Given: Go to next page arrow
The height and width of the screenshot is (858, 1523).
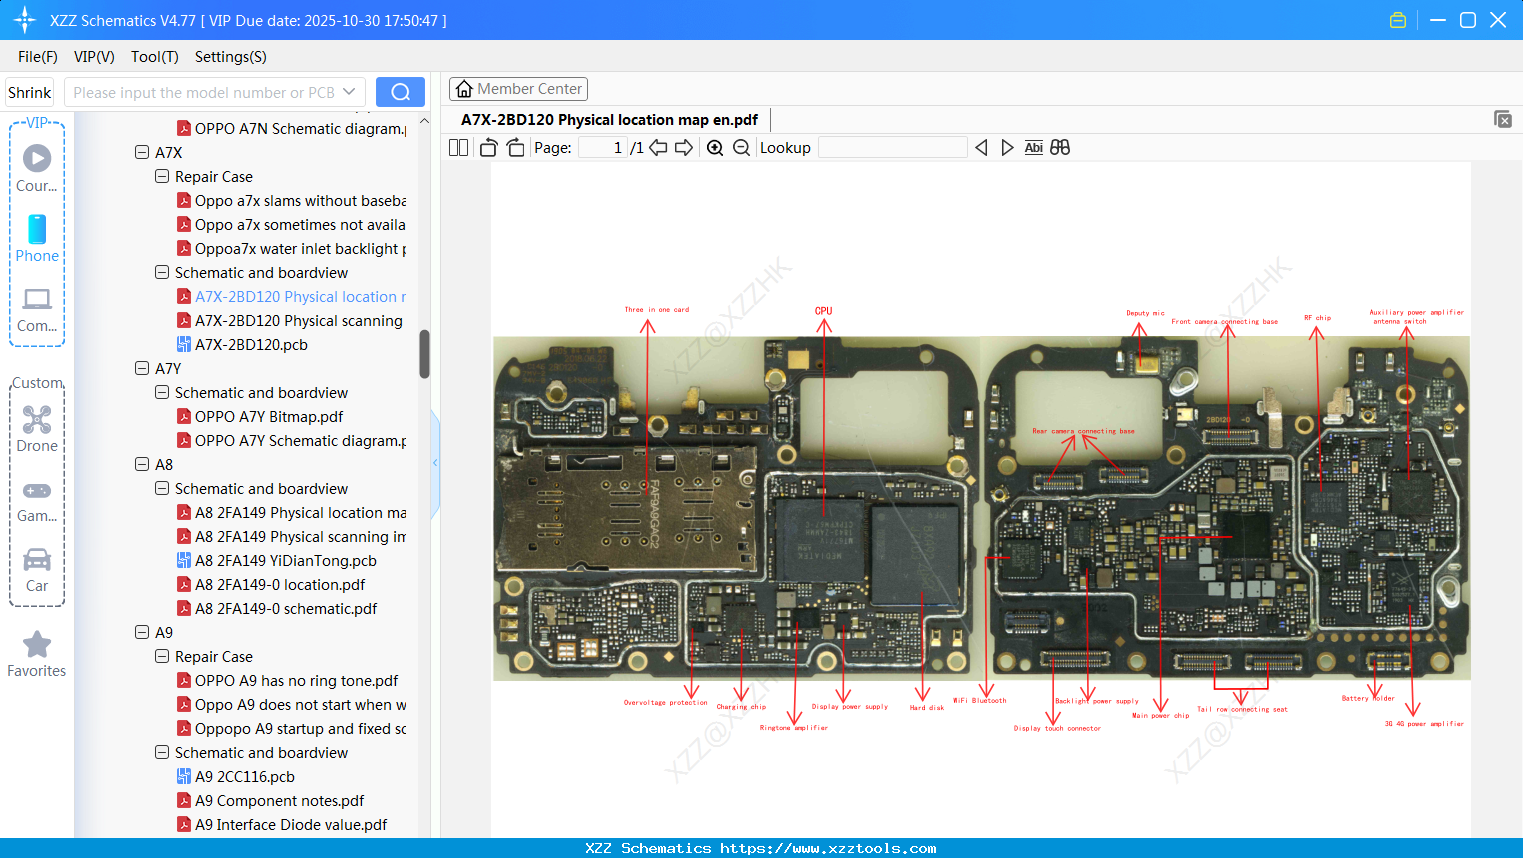Looking at the screenshot, I should pyautogui.click(x=684, y=148).
